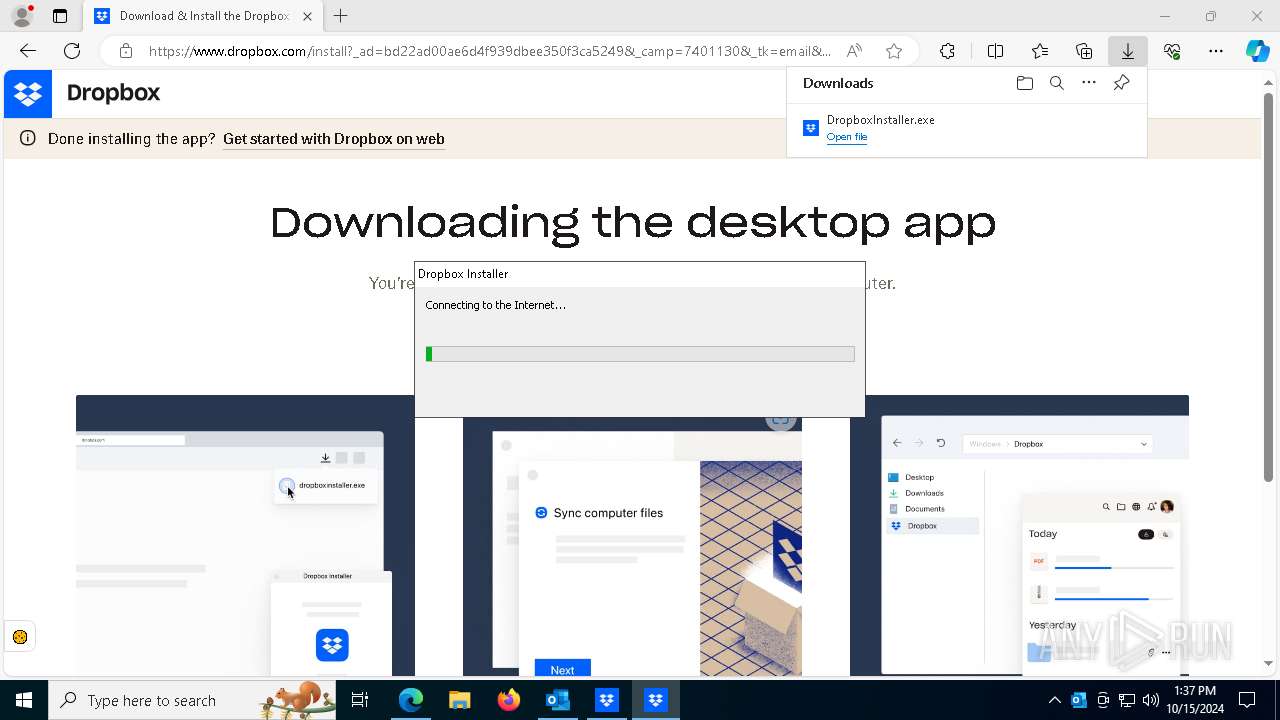Click the taskbar search box
Screen dimensions: 1280x720
193,700
